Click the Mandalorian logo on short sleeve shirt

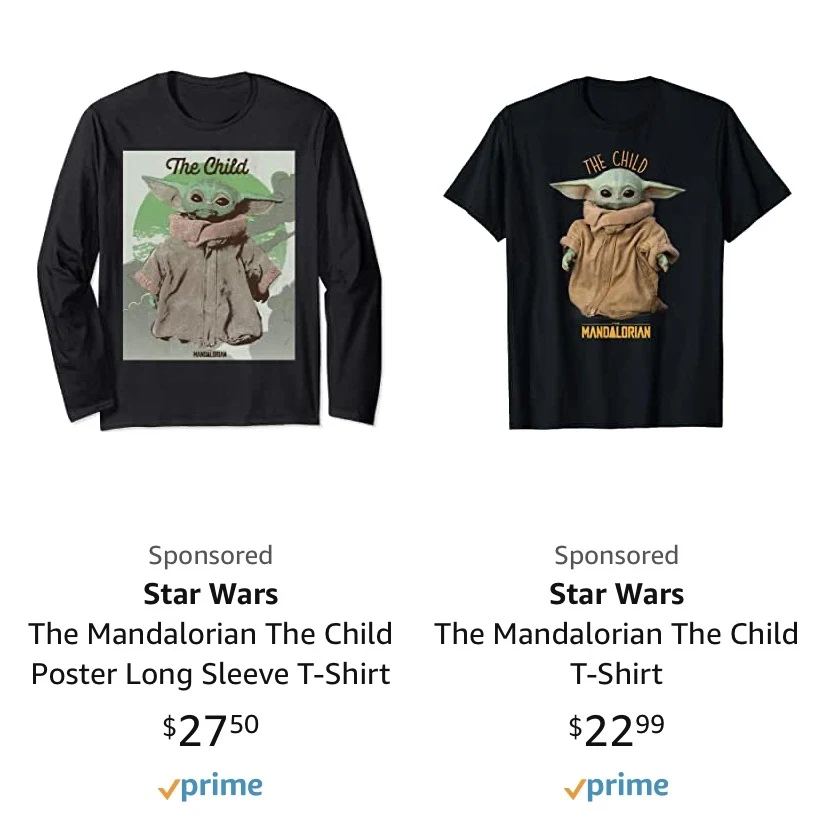click(616, 331)
